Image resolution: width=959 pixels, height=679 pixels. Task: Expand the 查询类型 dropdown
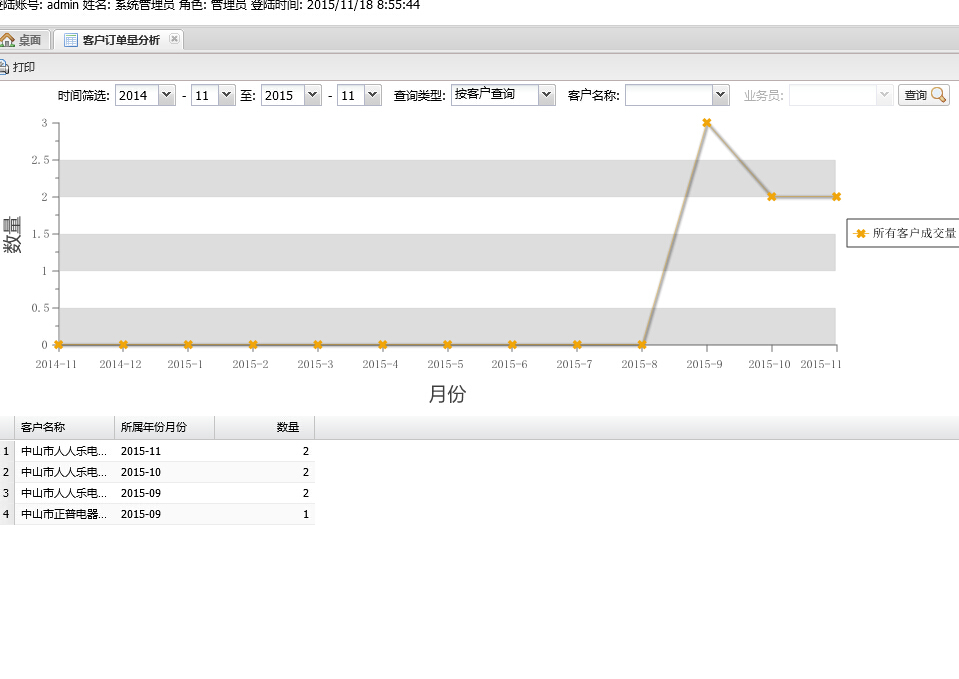[546, 95]
